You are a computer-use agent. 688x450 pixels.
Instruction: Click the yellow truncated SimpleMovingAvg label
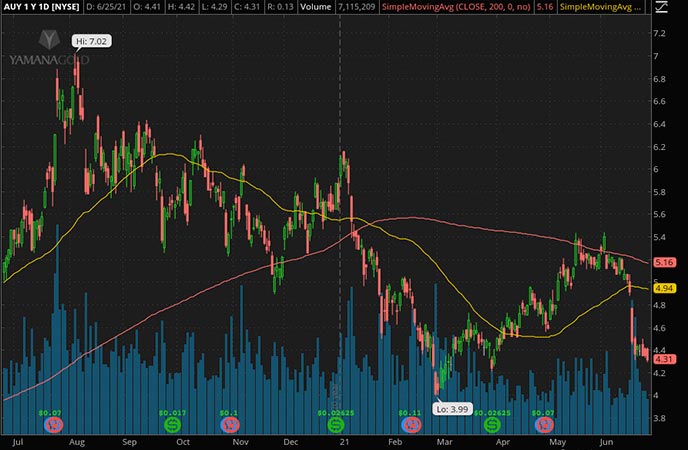coord(600,7)
